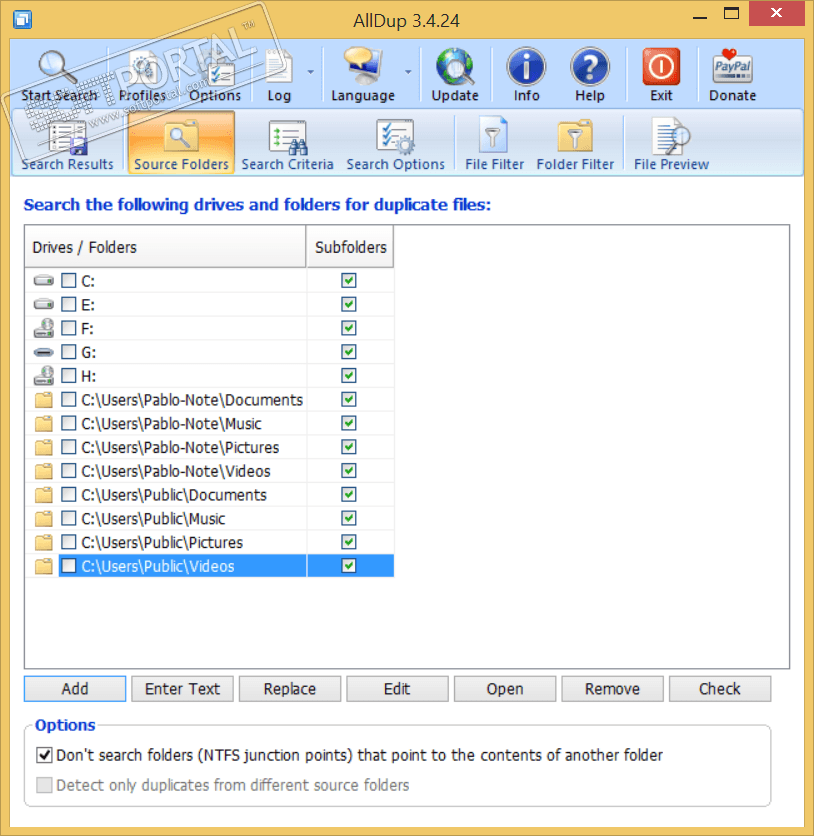Click the Replace button

[x=289, y=689]
